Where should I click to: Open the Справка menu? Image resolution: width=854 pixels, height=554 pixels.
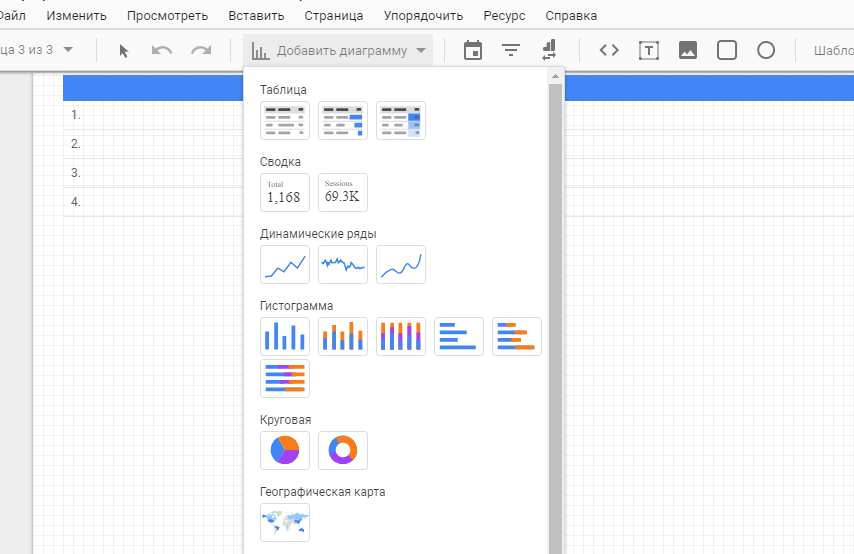[x=571, y=16]
